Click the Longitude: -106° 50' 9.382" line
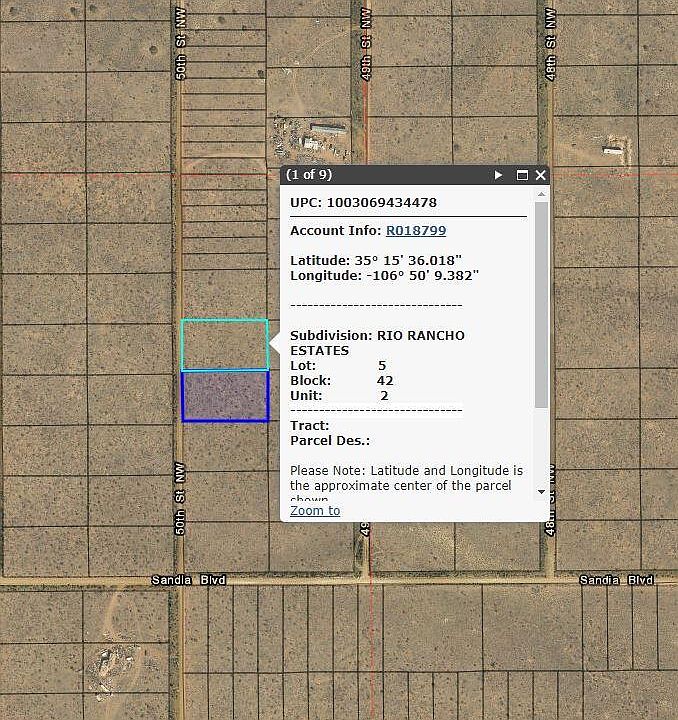Viewport: 678px width, 720px height. click(x=384, y=276)
